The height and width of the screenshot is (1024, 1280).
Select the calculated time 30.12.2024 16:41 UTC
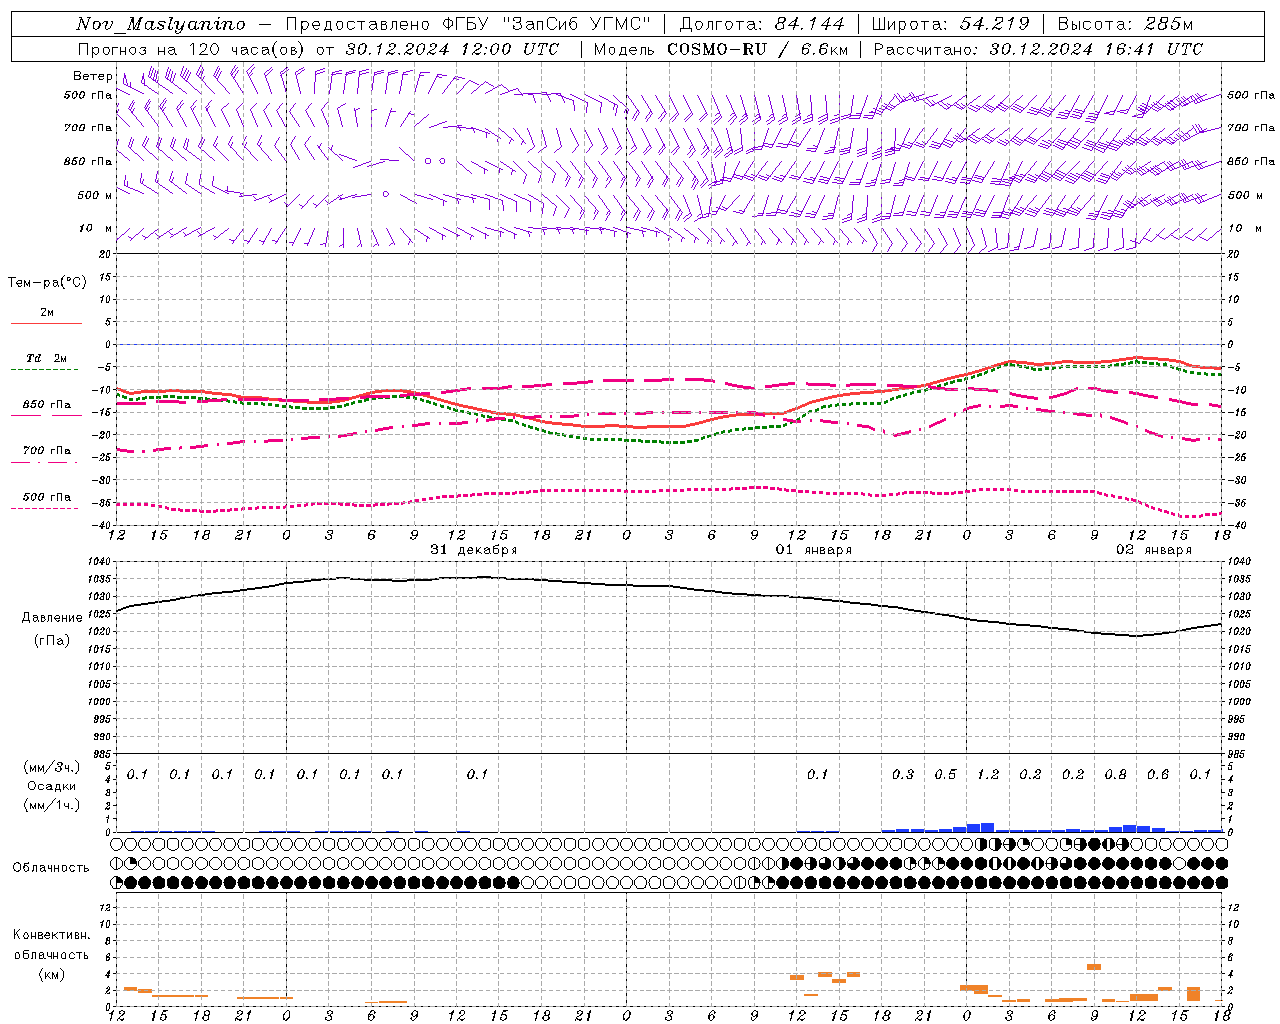coord(1096,49)
